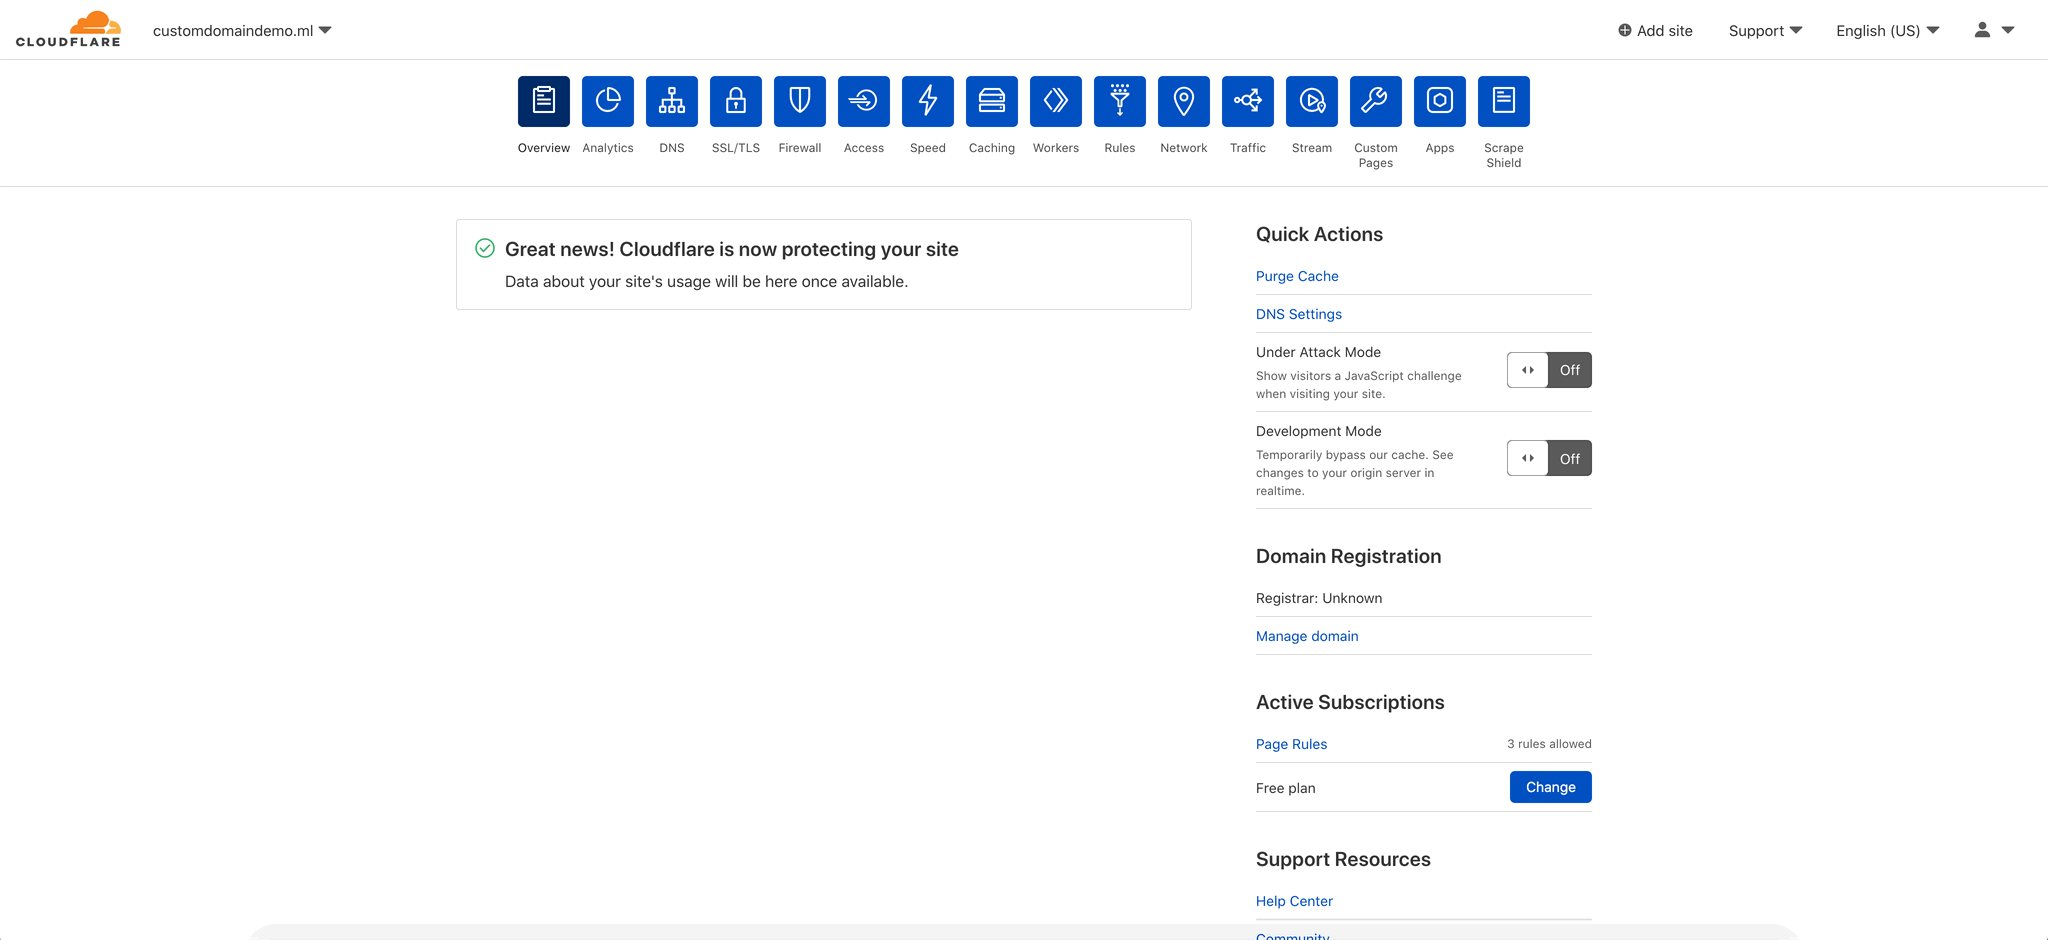The height and width of the screenshot is (940, 2048).
Task: Click the Cloudflare logo
Action: coord(68,29)
